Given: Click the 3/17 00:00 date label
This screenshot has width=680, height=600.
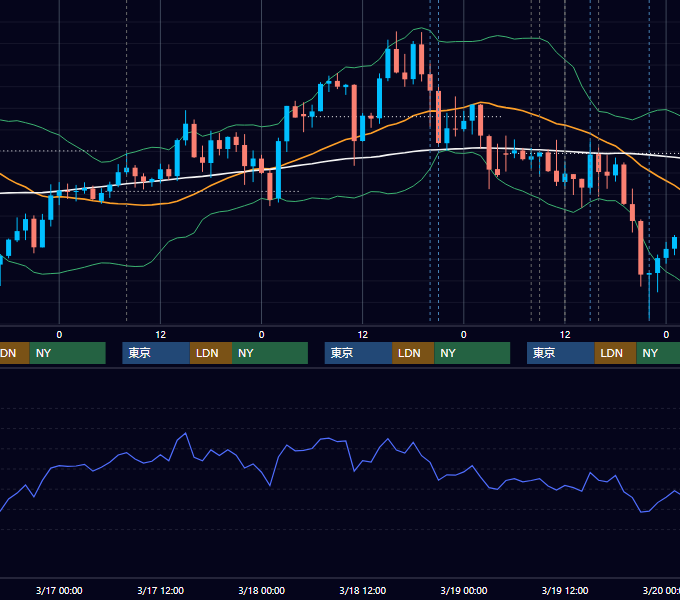Looking at the screenshot, I should [59, 590].
